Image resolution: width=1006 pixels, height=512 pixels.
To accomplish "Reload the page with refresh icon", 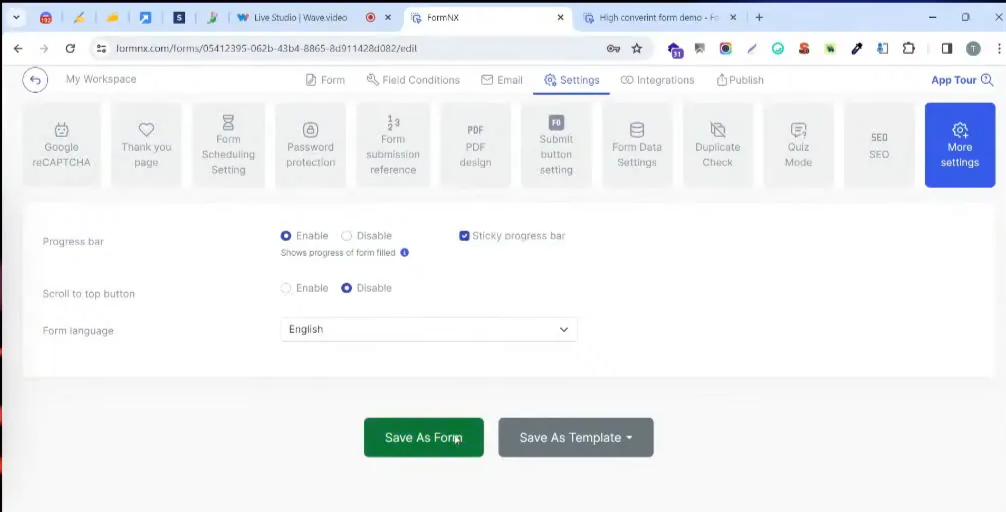I will 70,48.
